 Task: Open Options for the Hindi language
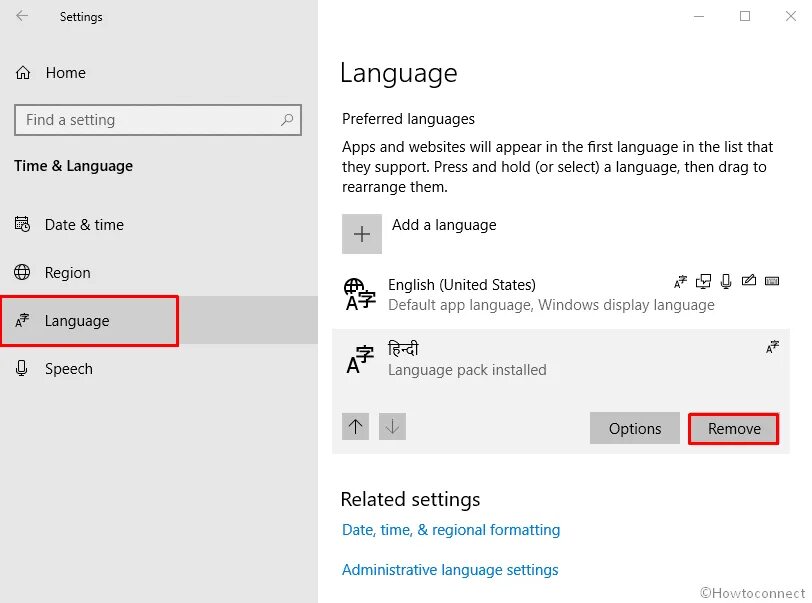[x=635, y=429]
